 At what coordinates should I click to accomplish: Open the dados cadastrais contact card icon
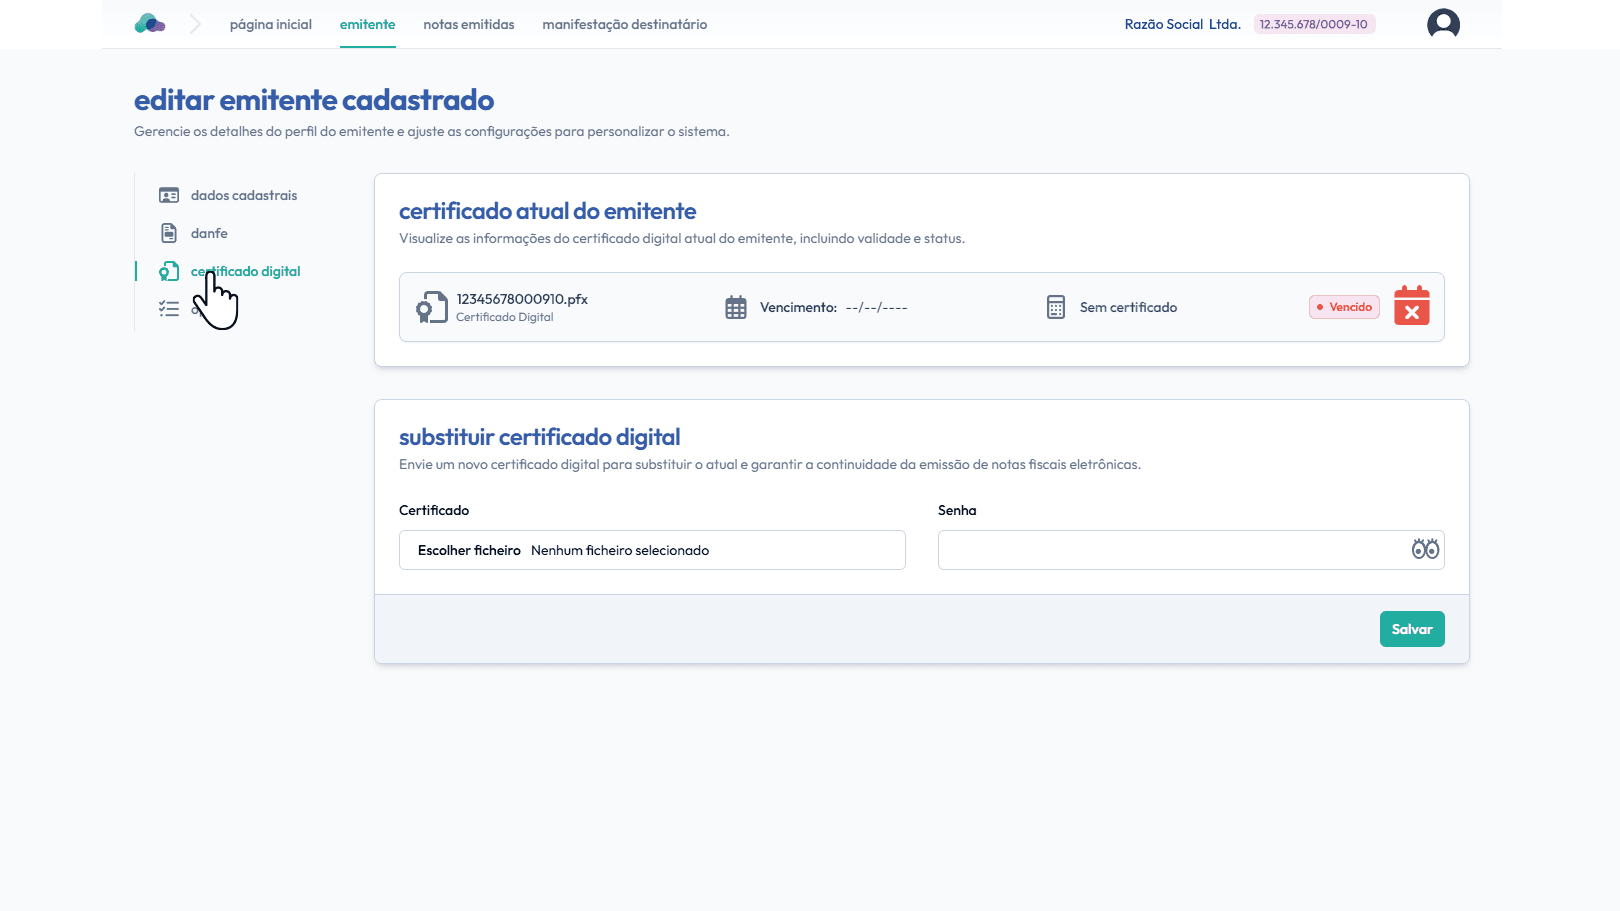coord(168,195)
